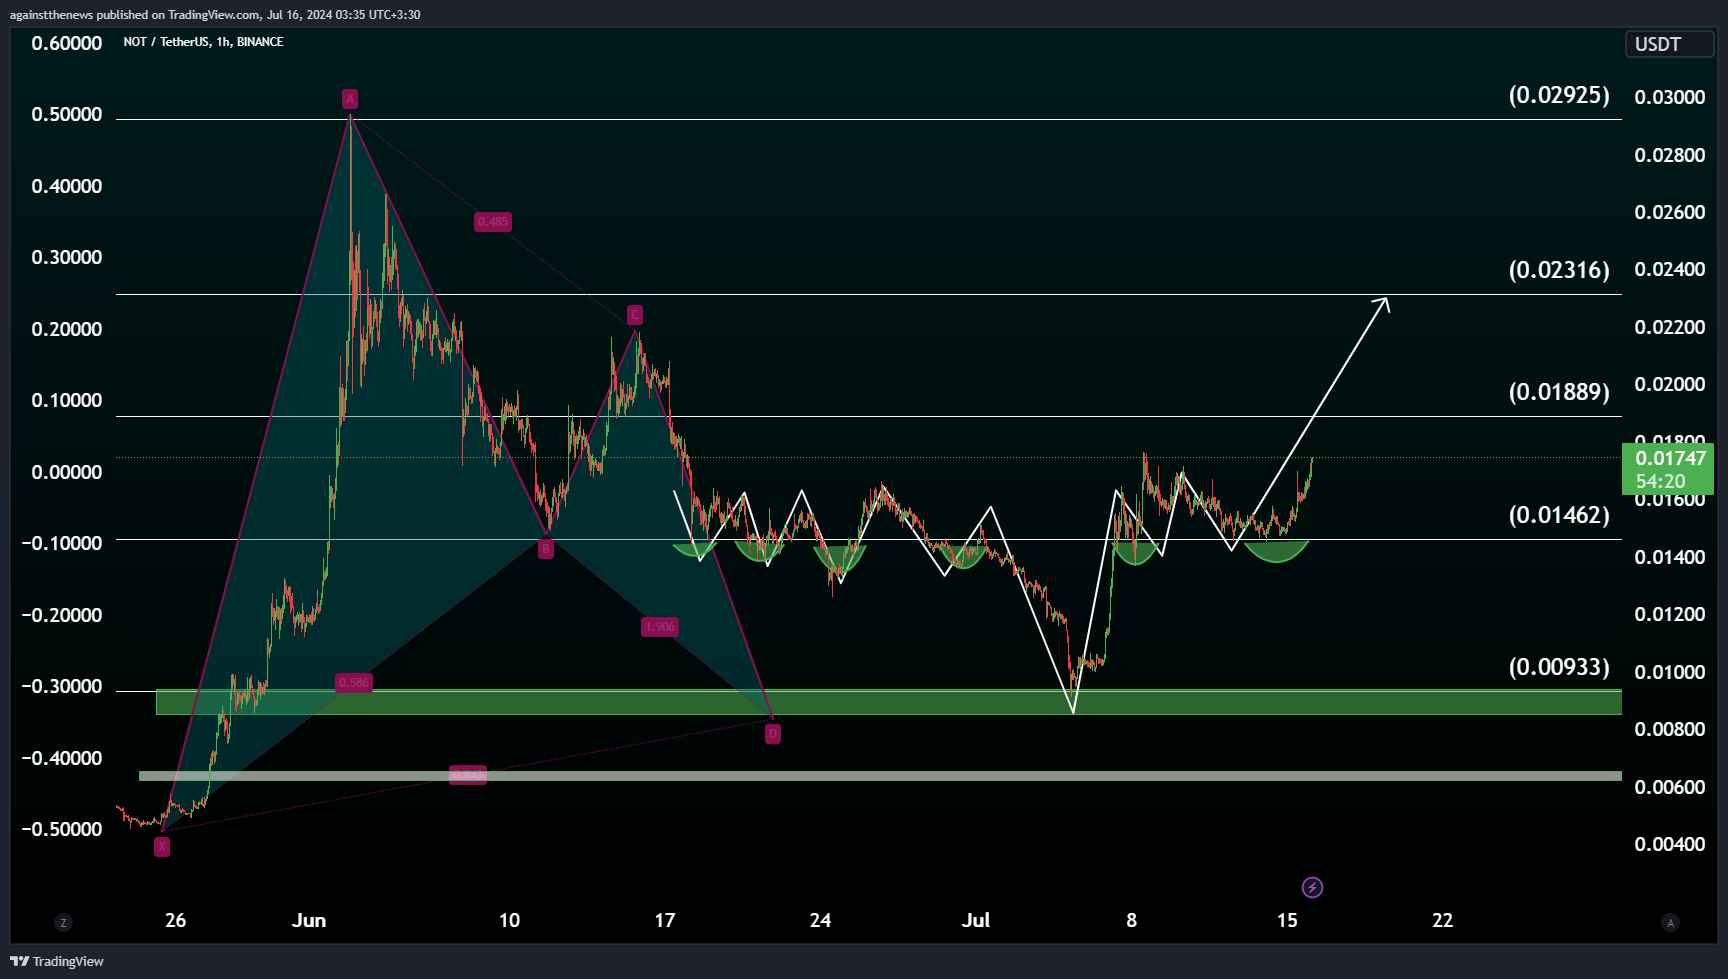Image resolution: width=1728 pixels, height=979 pixels.
Task: Click the 0.02000 price axis value
Action: pos(1670,384)
